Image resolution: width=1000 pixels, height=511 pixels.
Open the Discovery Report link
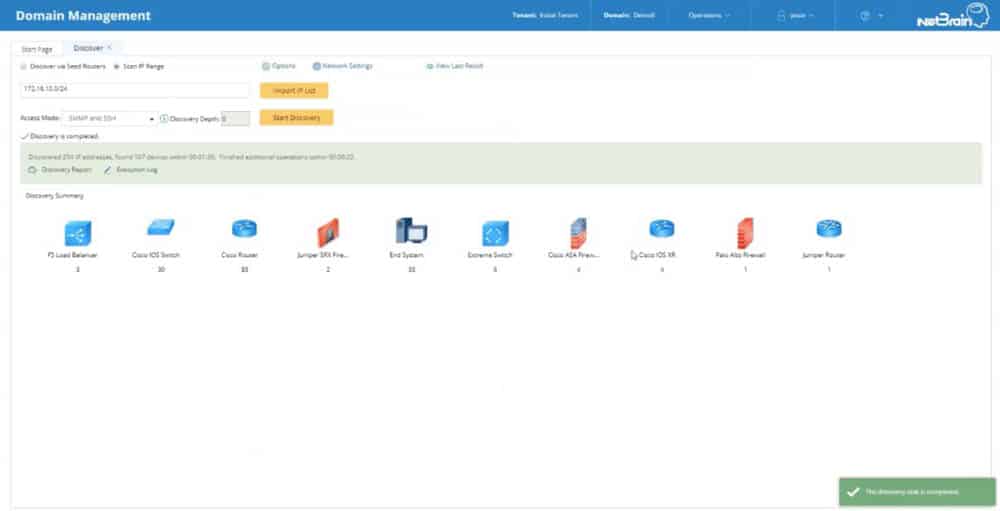point(66,170)
